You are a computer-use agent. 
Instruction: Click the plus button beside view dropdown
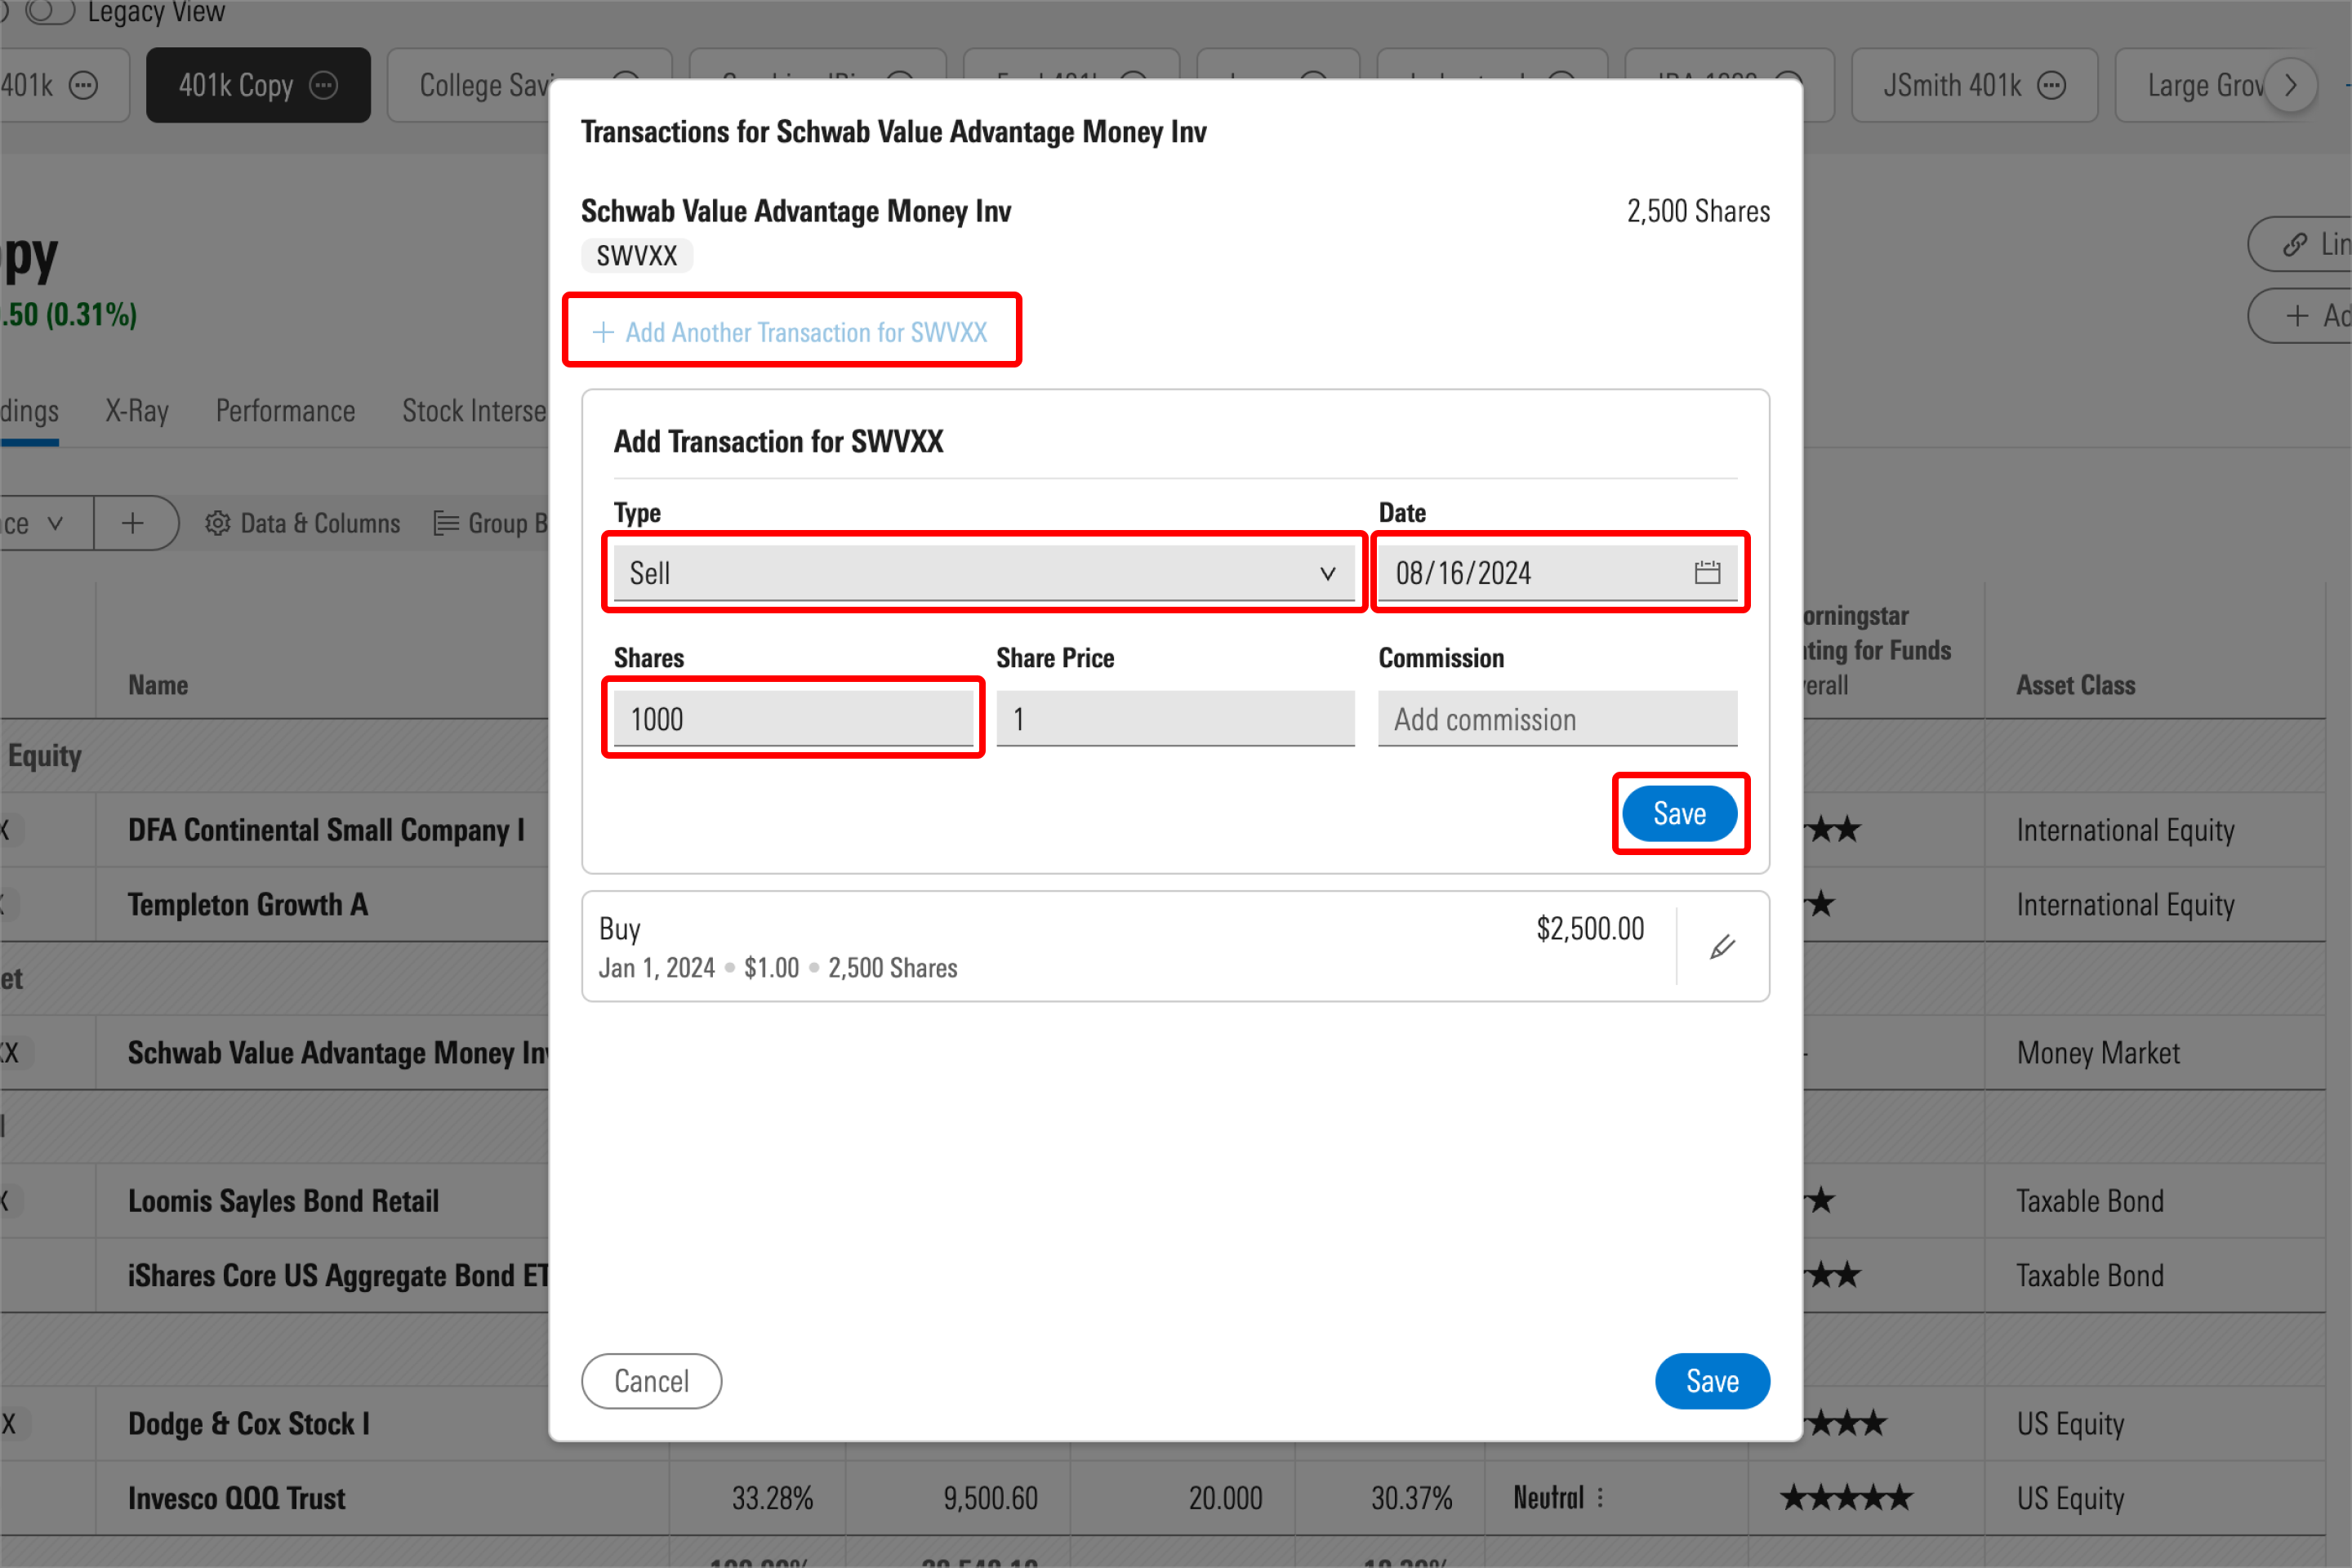pyautogui.click(x=133, y=523)
